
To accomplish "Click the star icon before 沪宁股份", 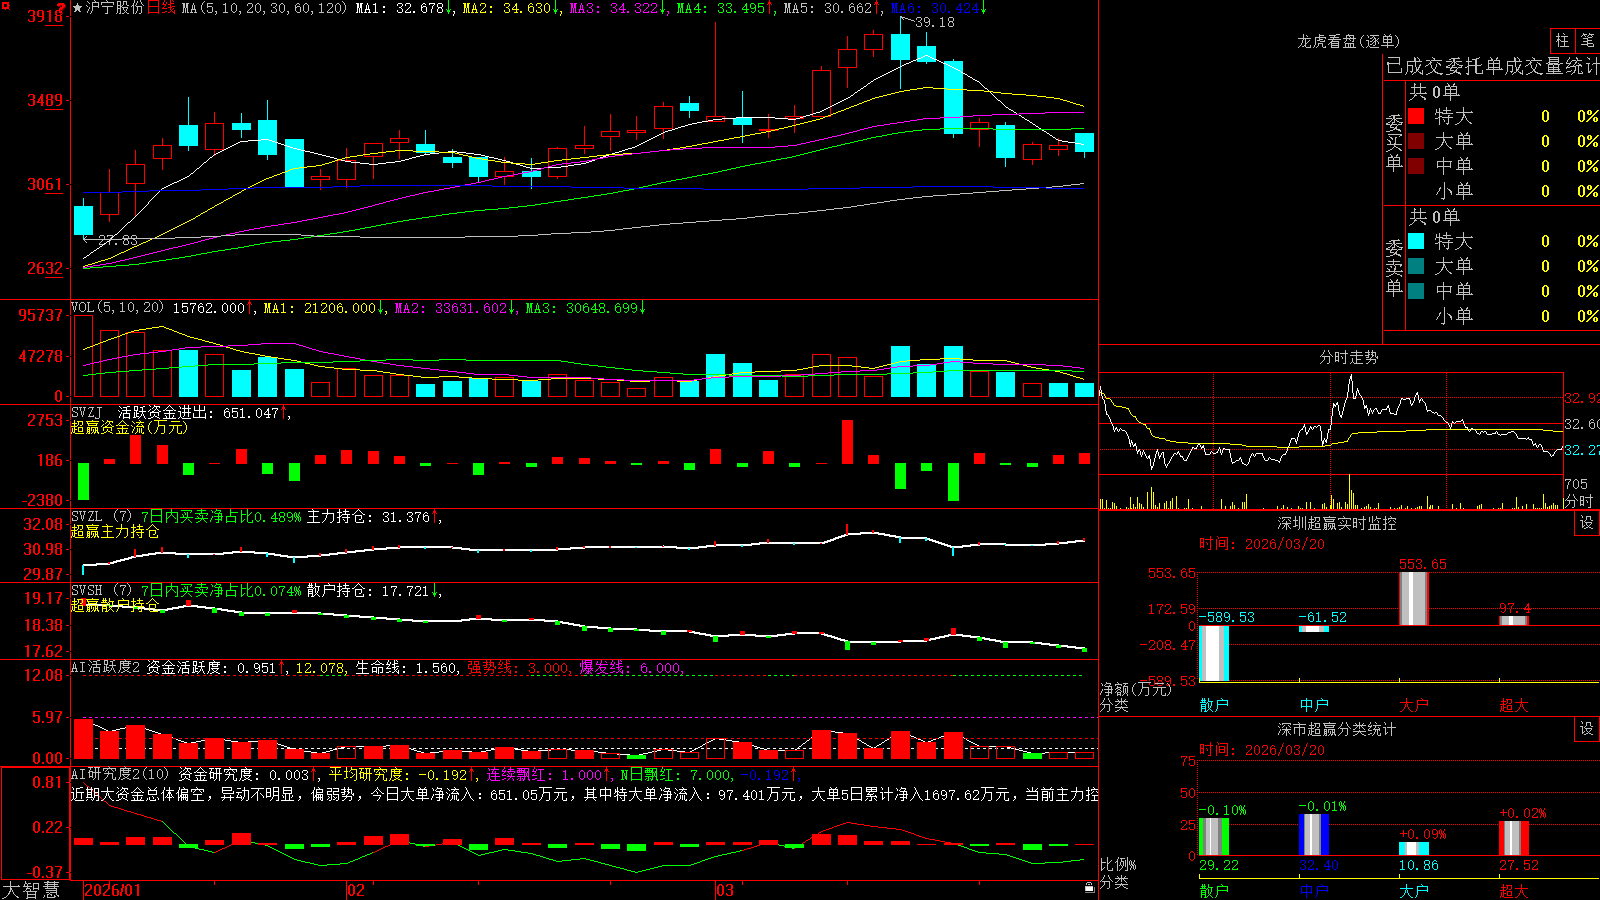I will pyautogui.click(x=77, y=8).
